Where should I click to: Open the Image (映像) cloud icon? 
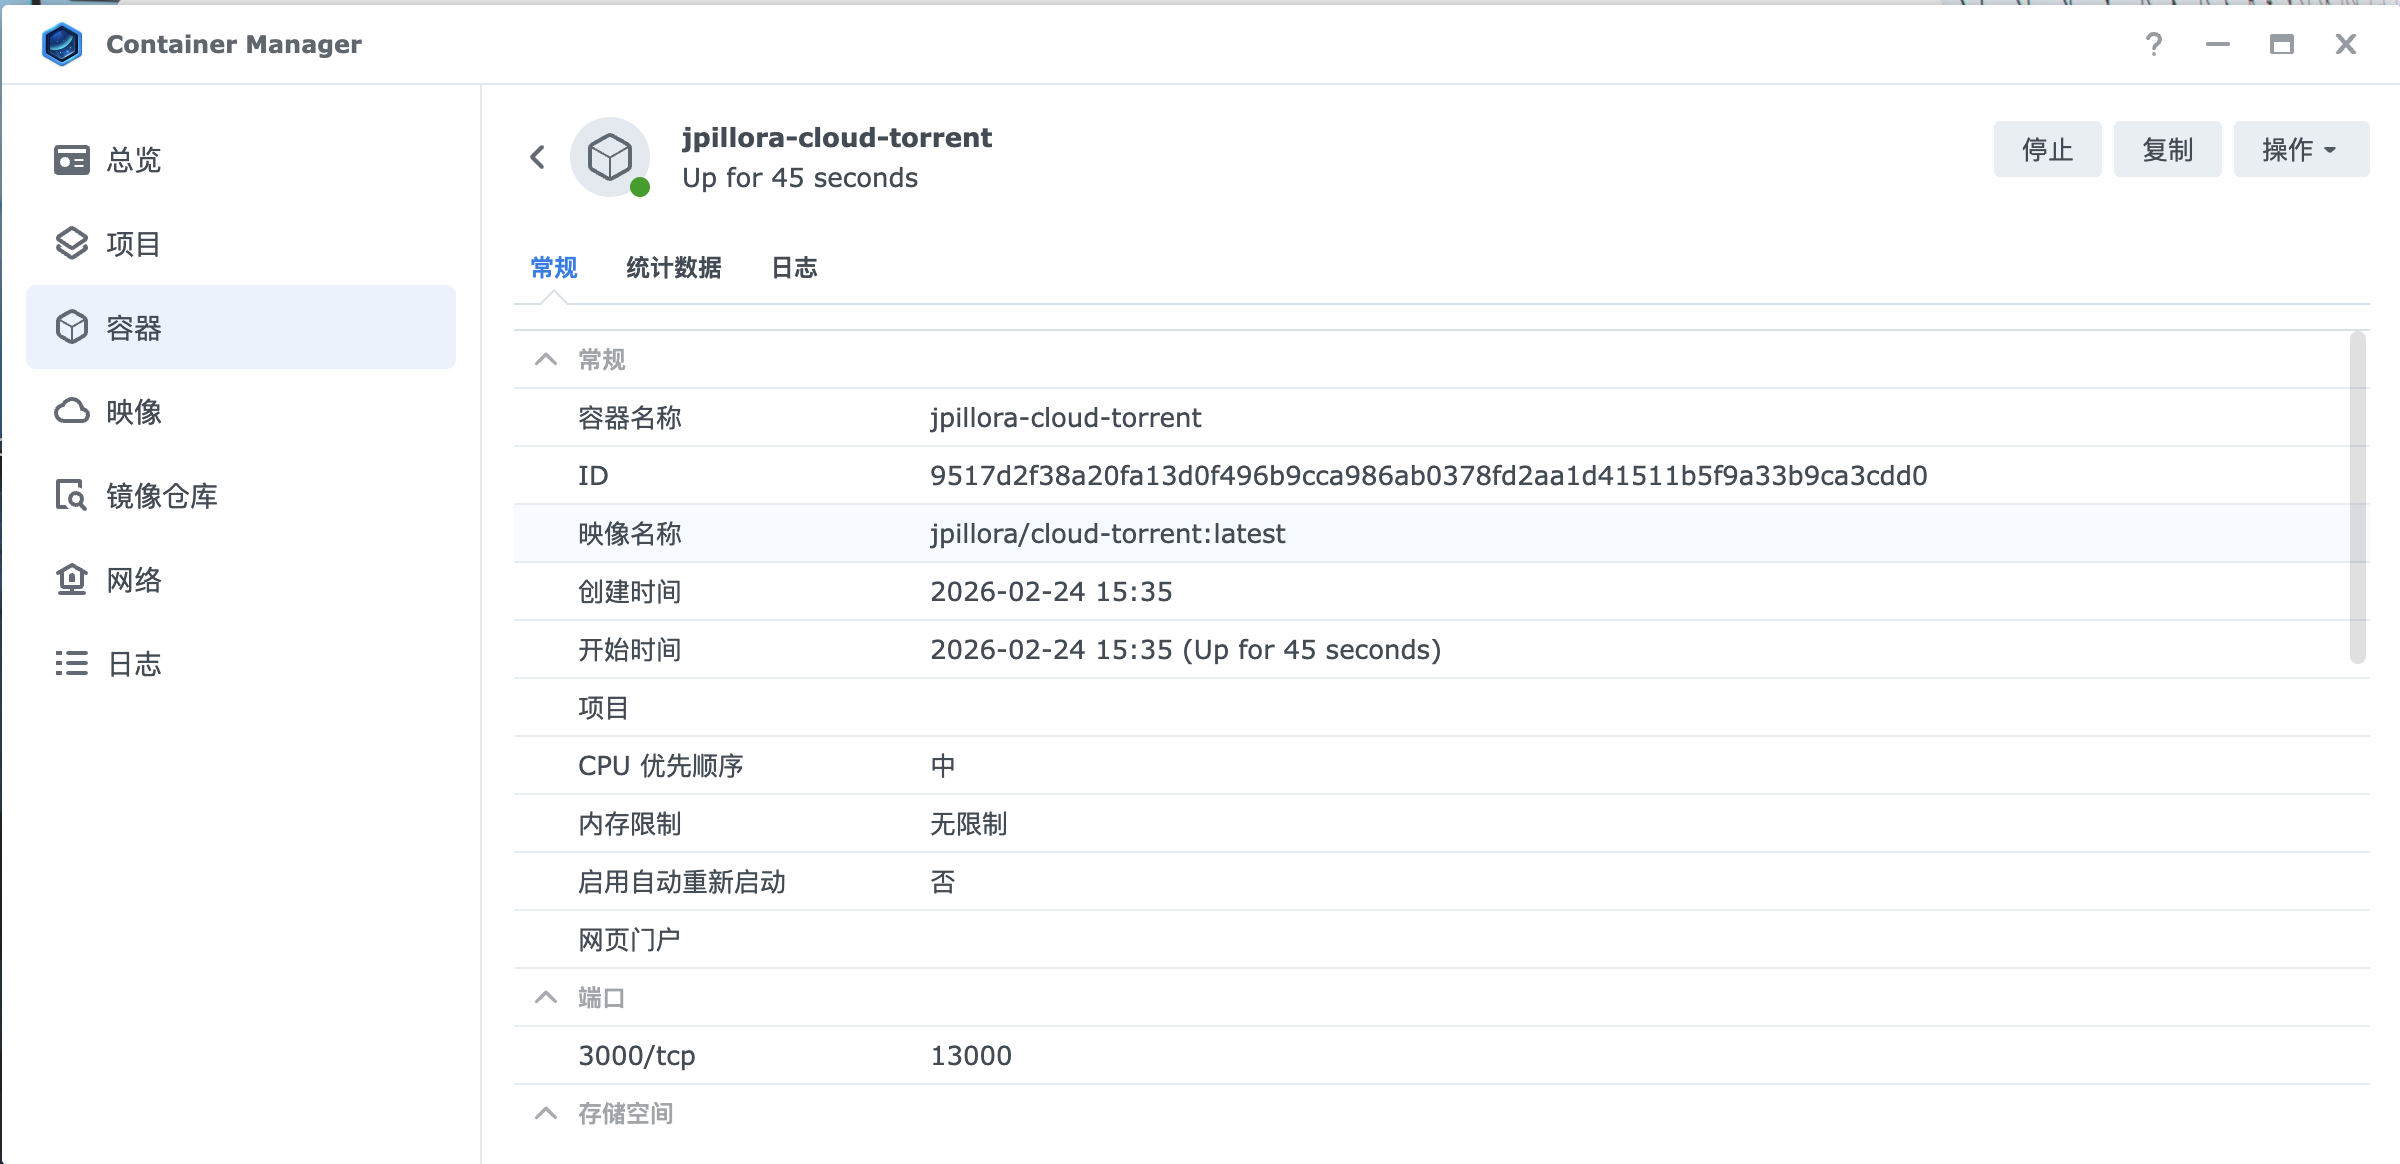click(x=72, y=412)
